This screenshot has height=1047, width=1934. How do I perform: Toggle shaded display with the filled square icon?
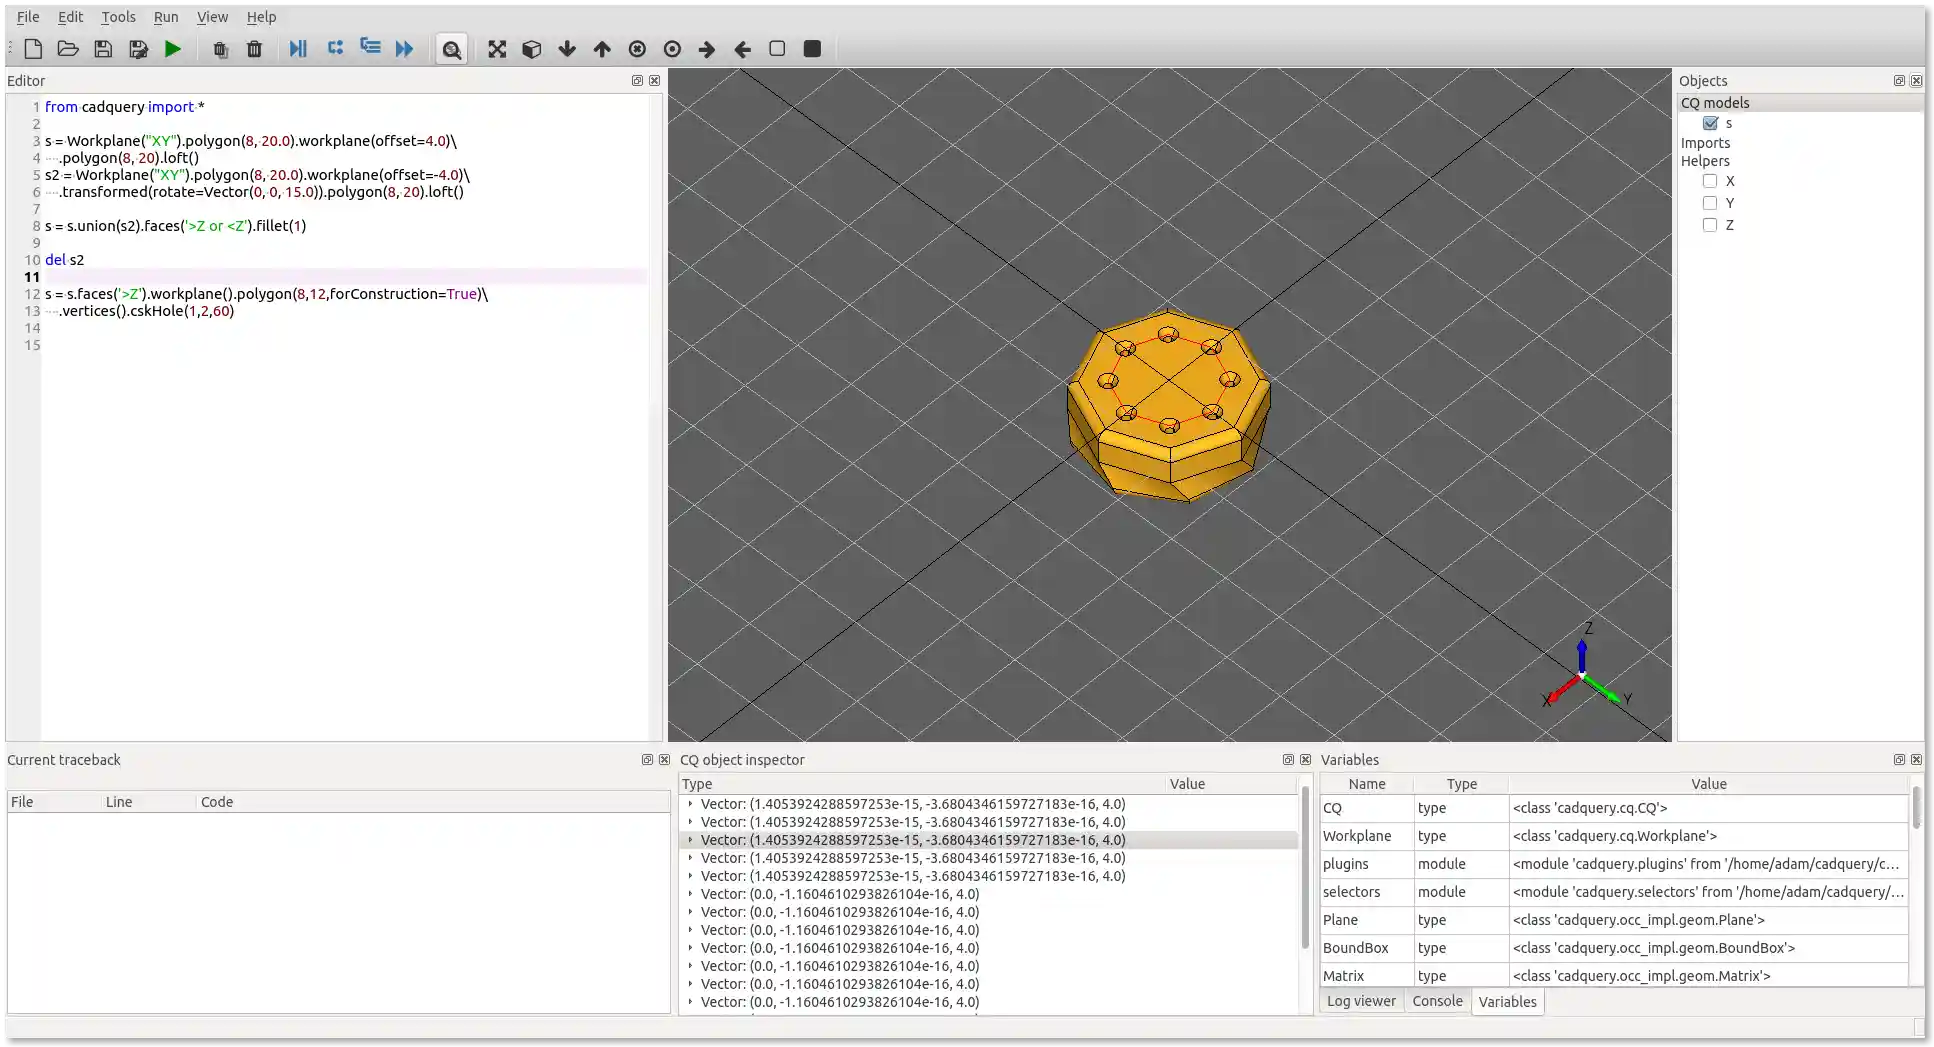click(x=811, y=48)
